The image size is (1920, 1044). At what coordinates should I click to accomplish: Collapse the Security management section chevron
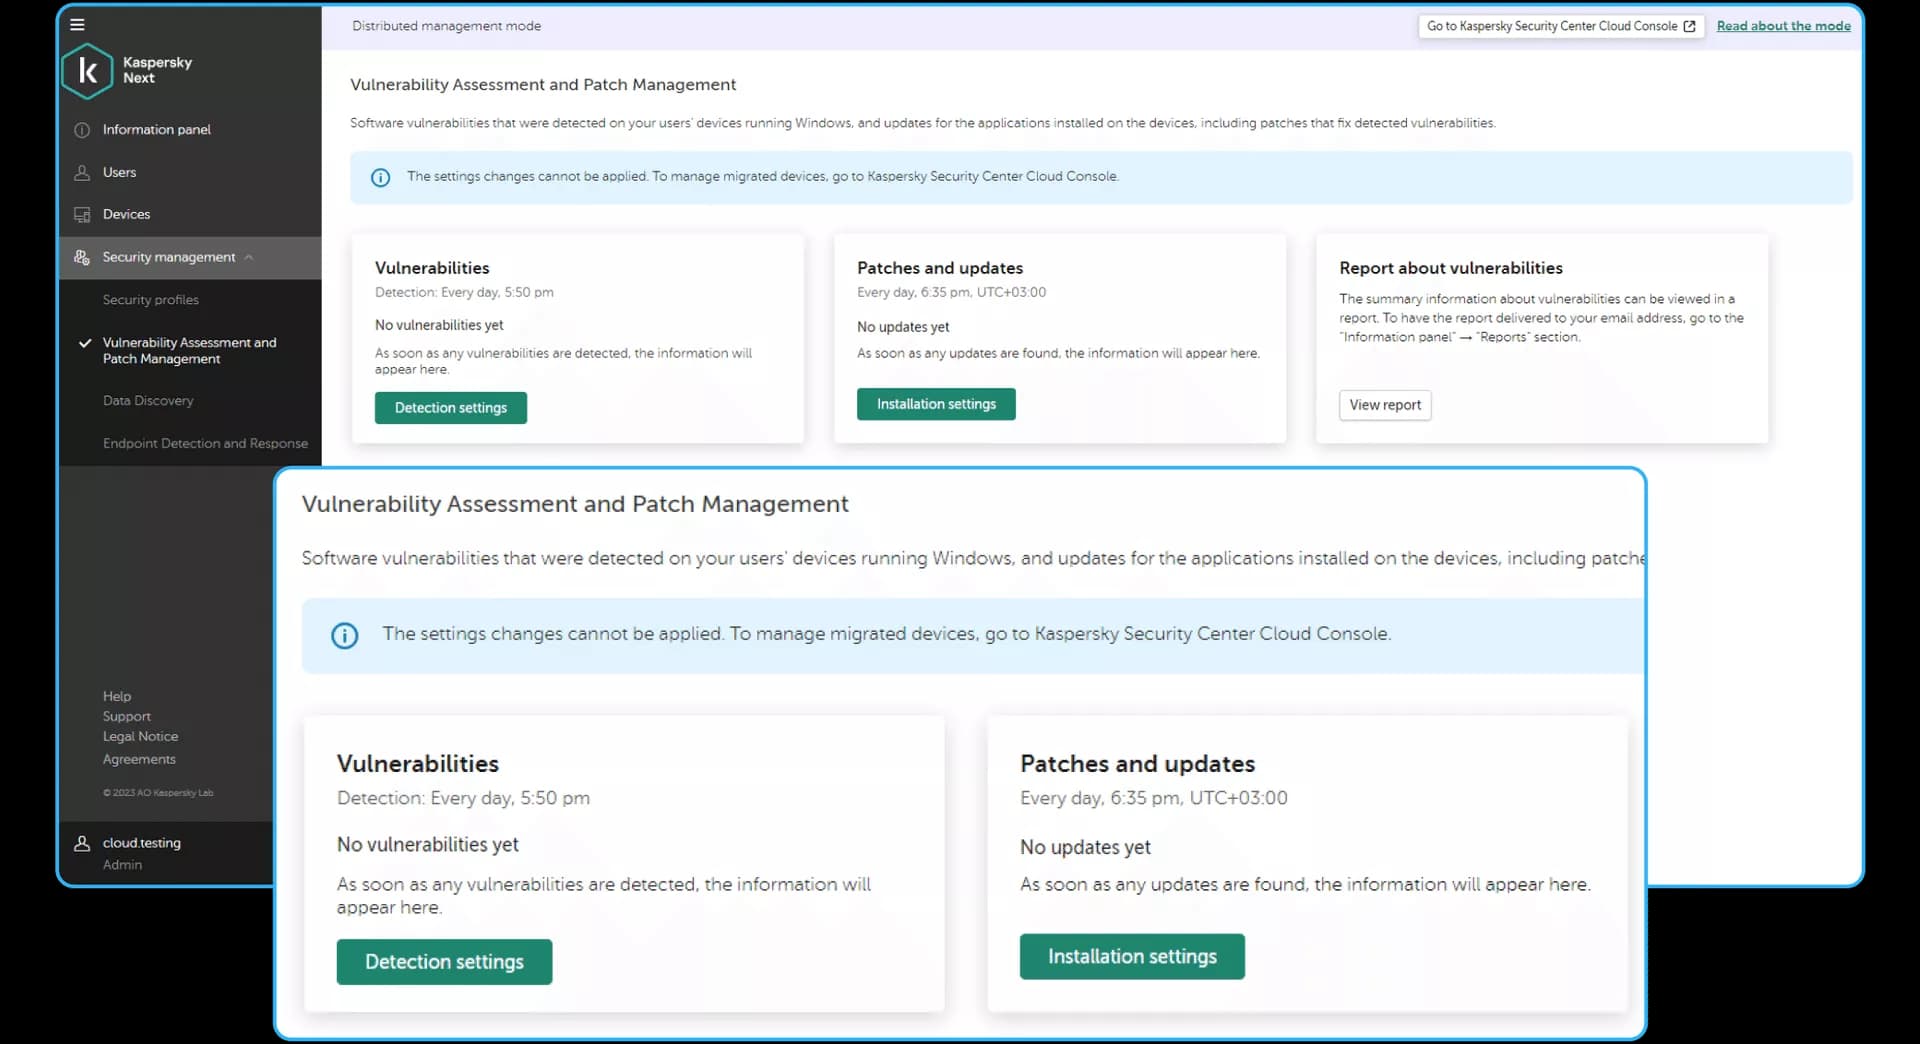coord(249,258)
